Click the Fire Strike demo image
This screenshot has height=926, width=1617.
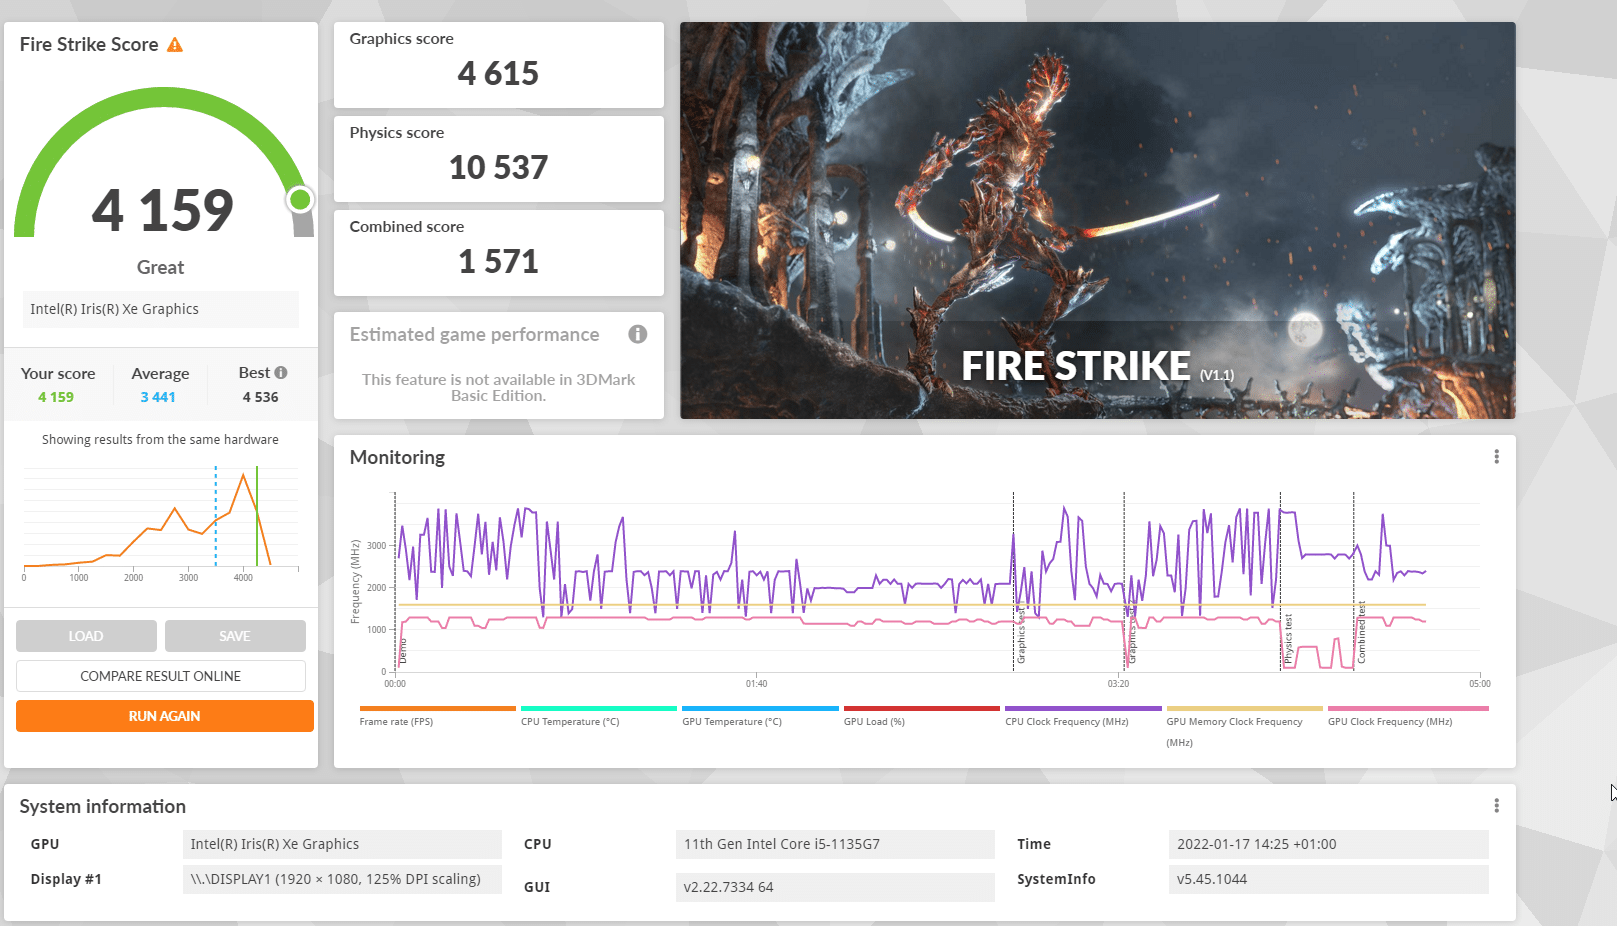pos(1098,220)
